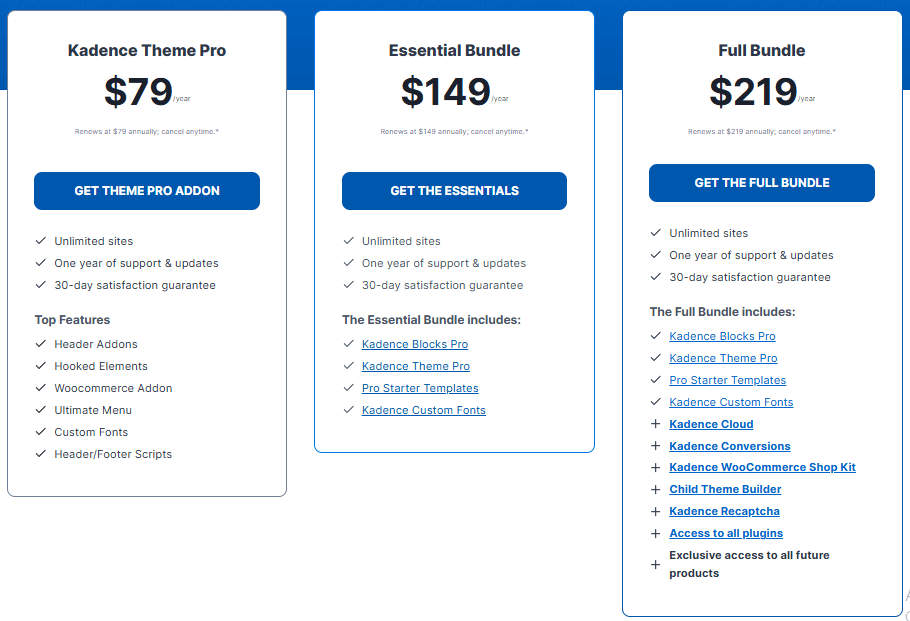Open Kadence Blocks Pro link in Full Bundle

pos(722,336)
